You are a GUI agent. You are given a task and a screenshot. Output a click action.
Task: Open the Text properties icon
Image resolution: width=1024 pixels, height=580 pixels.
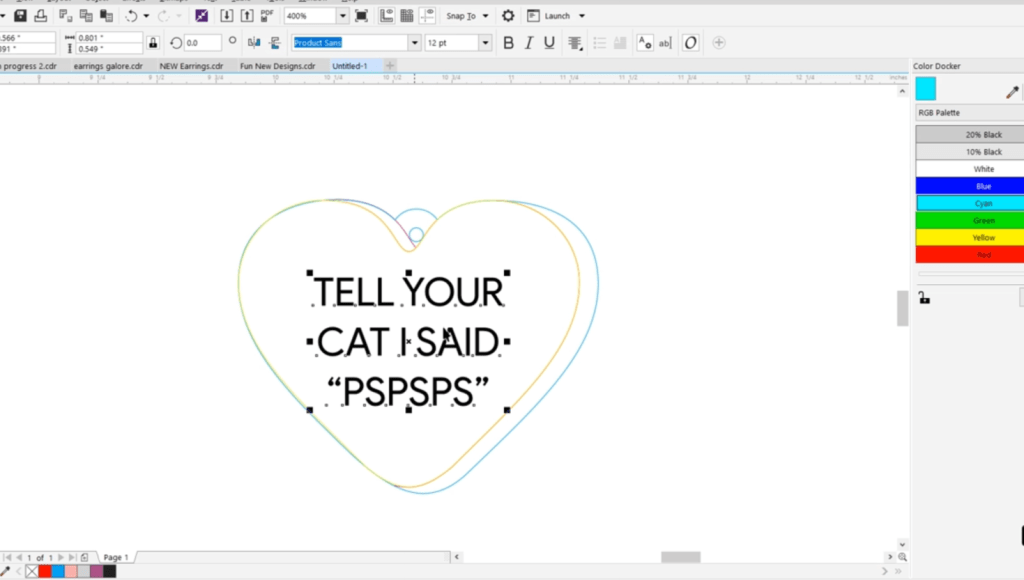tap(645, 43)
